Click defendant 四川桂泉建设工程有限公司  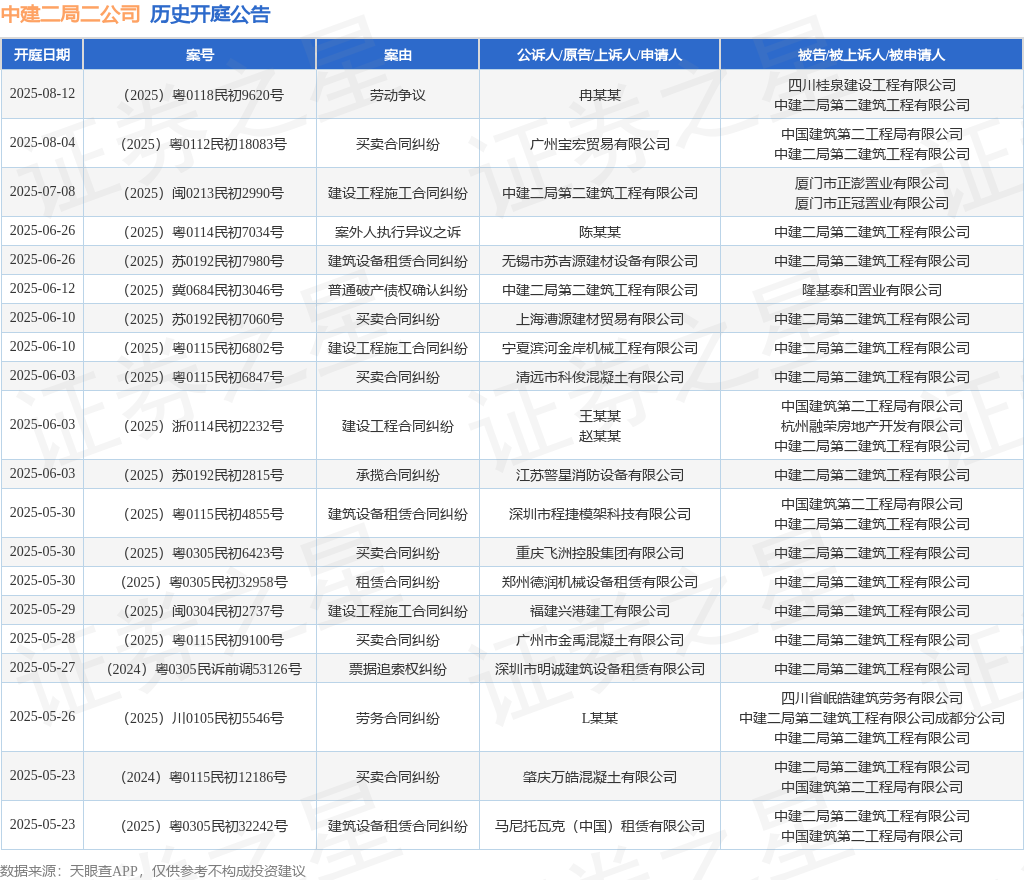tap(872, 85)
